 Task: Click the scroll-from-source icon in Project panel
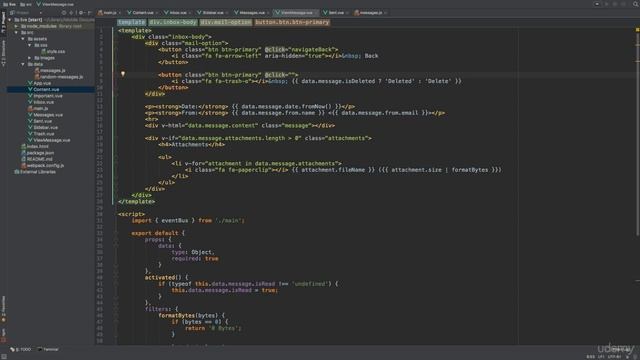[64, 13]
